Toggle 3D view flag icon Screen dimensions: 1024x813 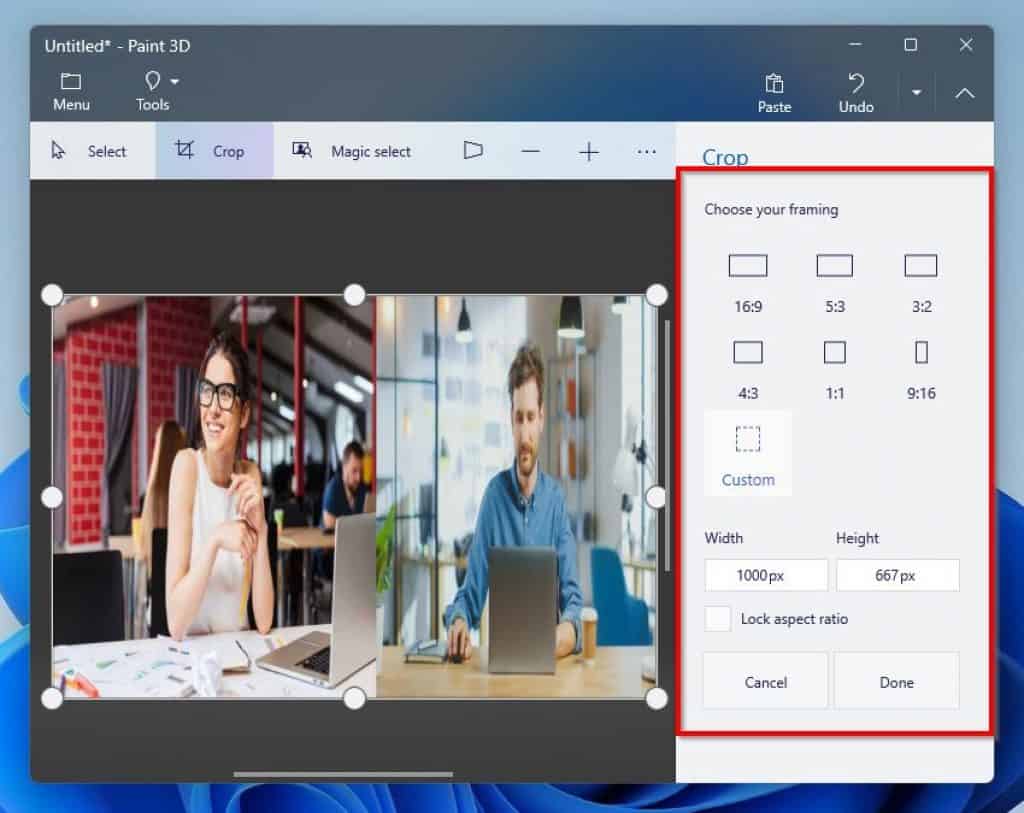point(473,151)
